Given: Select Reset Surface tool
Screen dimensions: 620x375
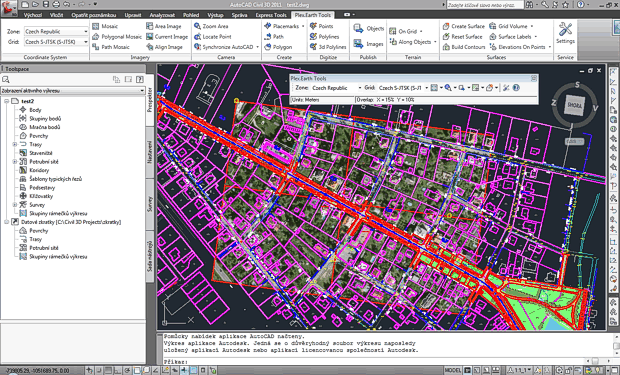Looking at the screenshot, I should coord(462,36).
